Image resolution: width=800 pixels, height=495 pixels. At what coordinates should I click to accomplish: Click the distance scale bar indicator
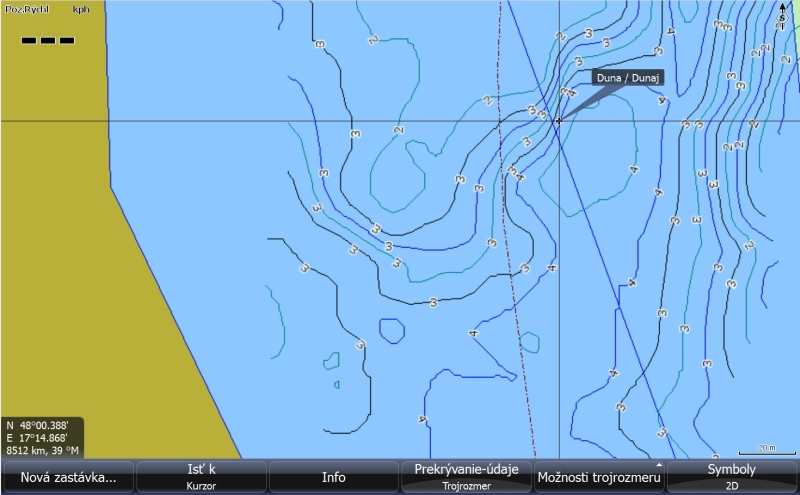click(766, 450)
